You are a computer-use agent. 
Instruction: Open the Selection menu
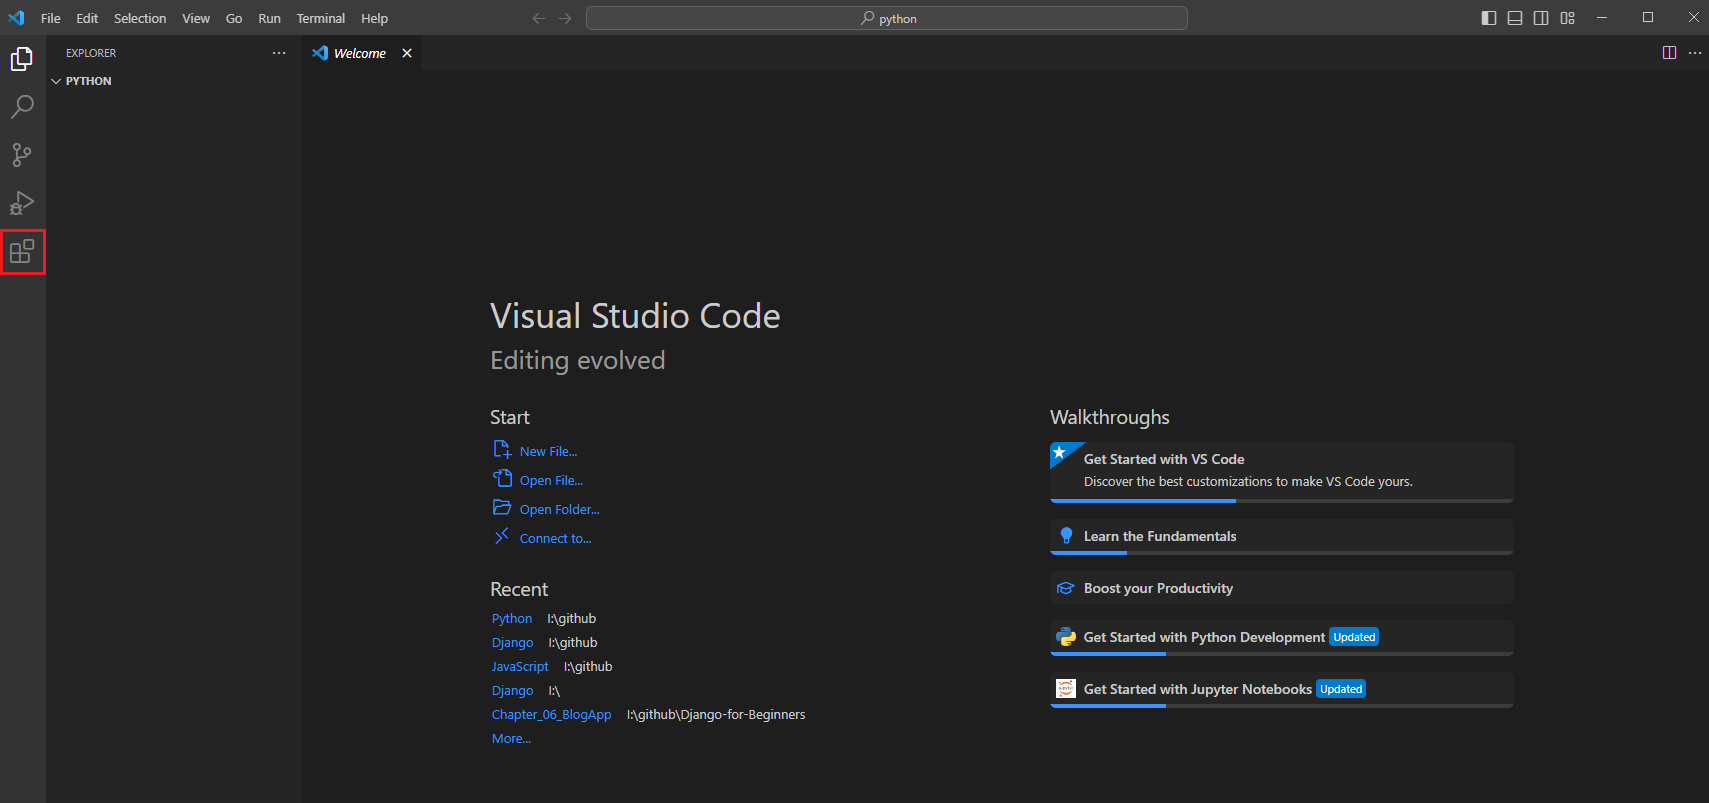(140, 18)
